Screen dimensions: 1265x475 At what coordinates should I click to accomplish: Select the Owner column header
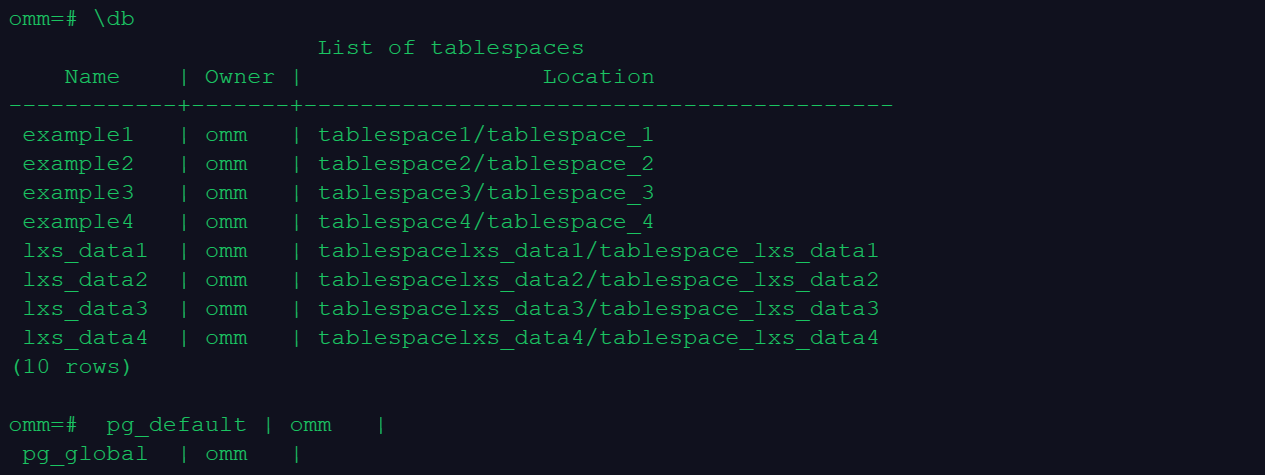[239, 77]
